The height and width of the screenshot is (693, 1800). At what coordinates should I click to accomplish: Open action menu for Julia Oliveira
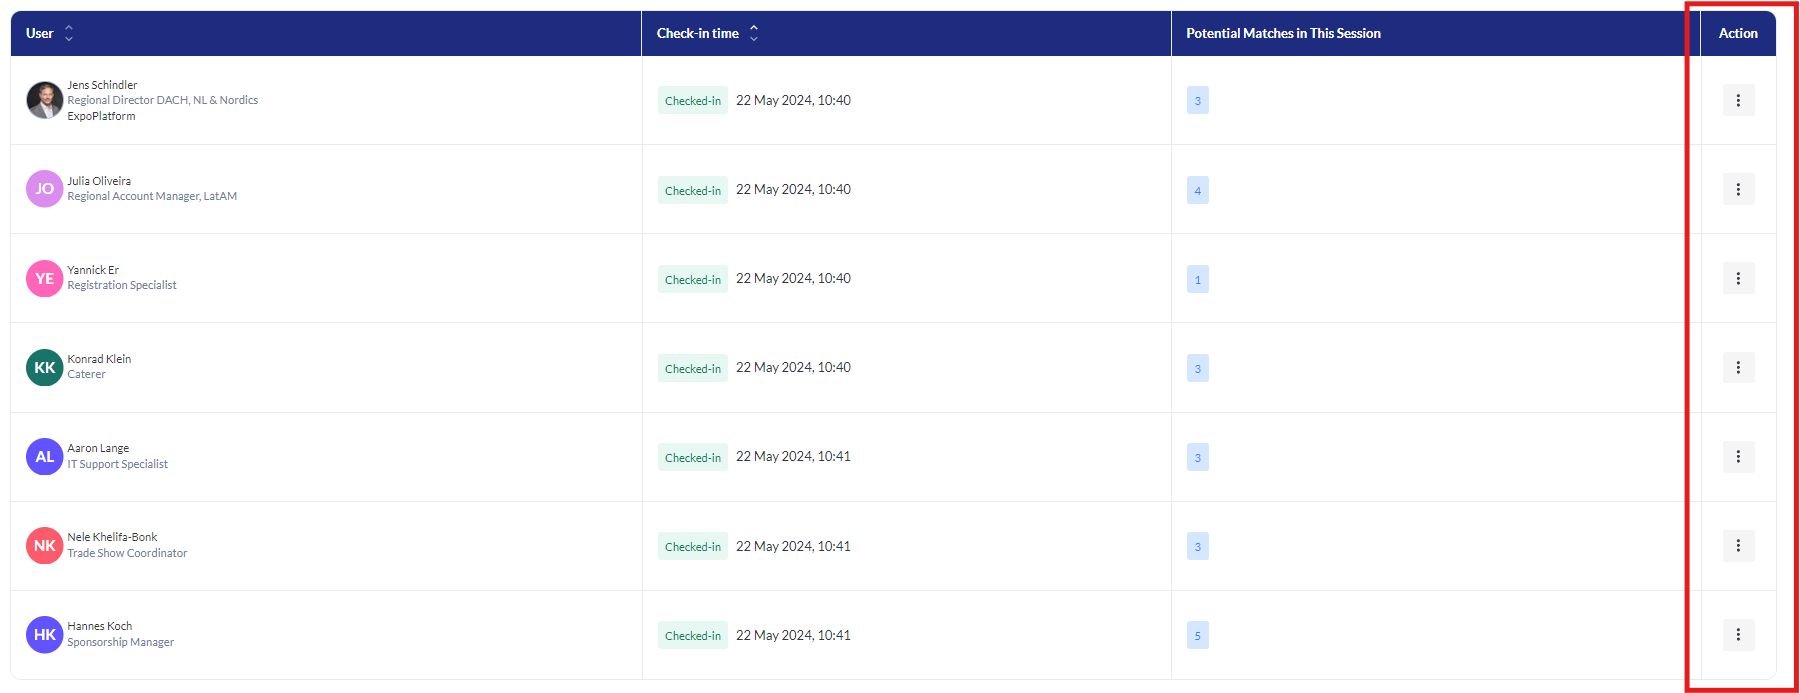tap(1738, 189)
